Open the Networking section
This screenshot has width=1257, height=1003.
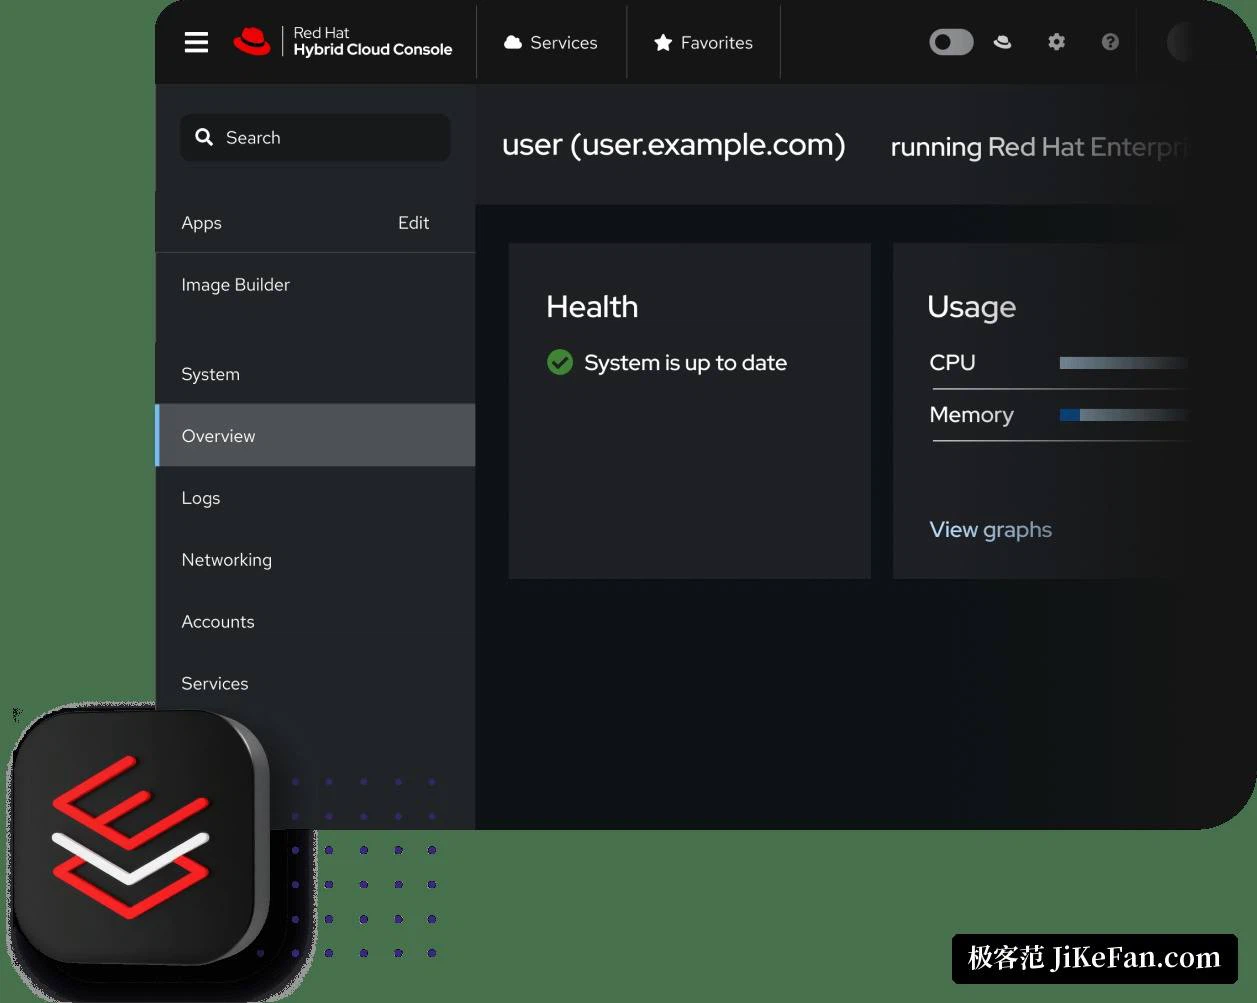coord(226,560)
